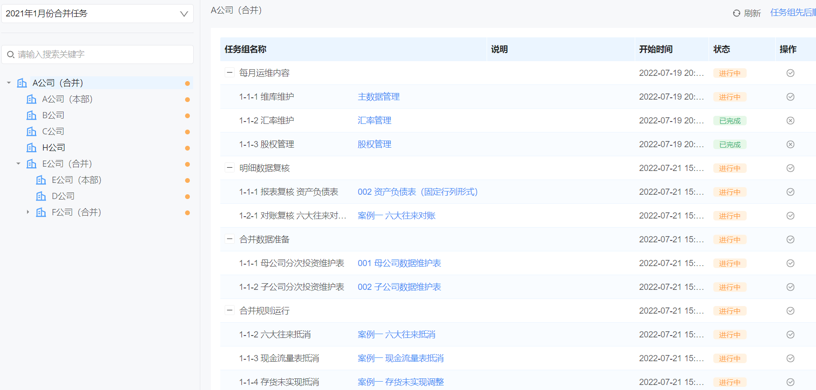The image size is (816, 390).
Task: Click the orange status dot beside F公司（合并）
Action: (x=187, y=212)
